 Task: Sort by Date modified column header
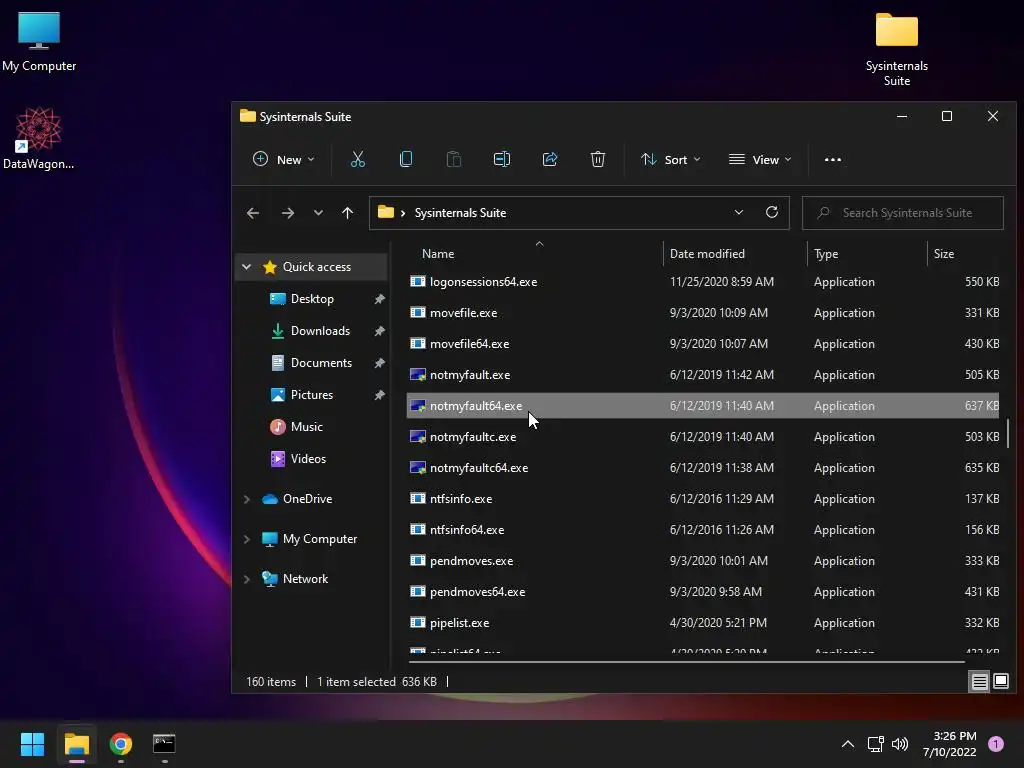(x=735, y=253)
